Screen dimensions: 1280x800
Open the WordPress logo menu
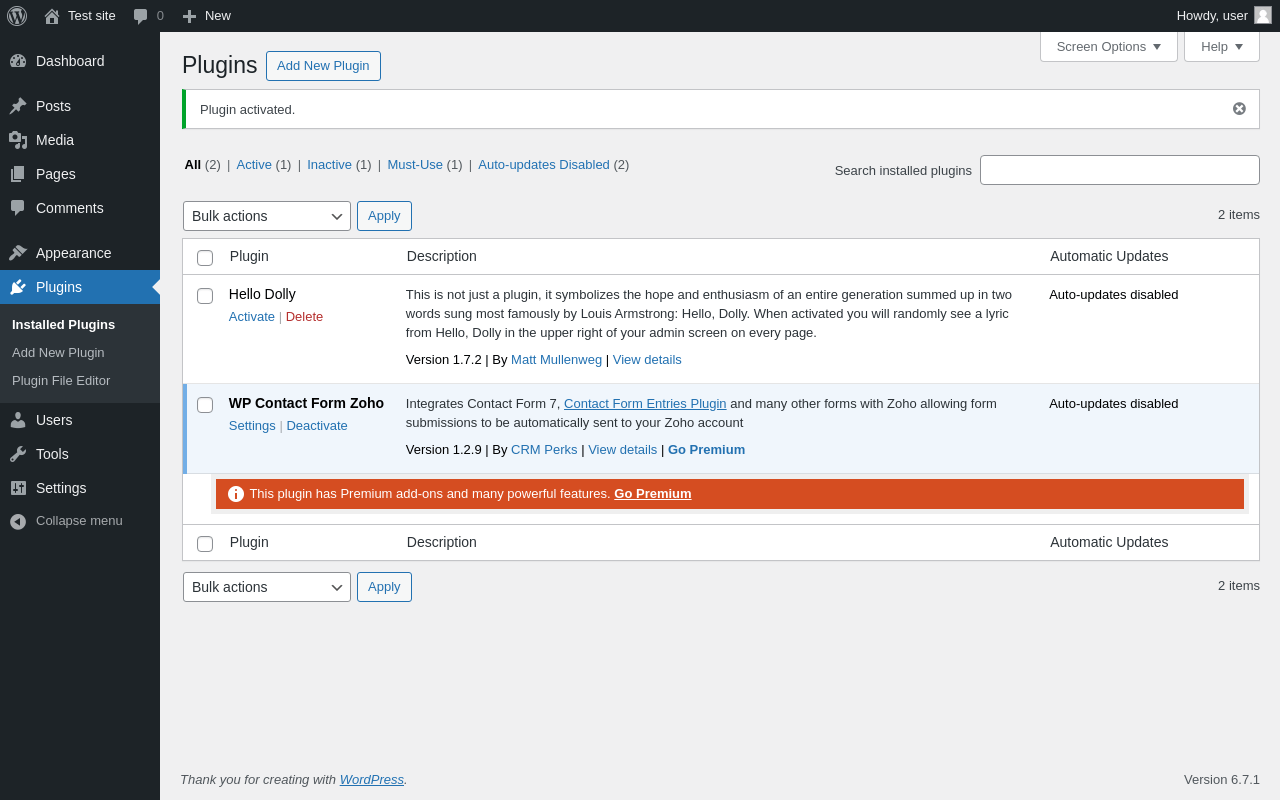click(x=17, y=16)
